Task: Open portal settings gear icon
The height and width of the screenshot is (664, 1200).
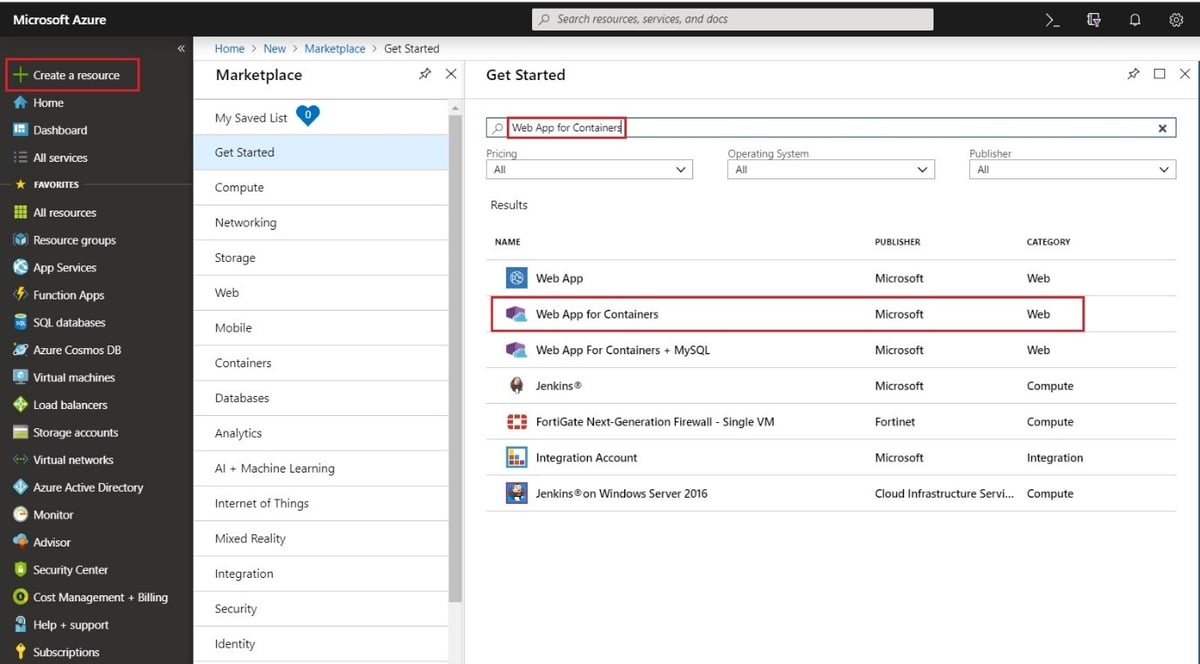Action: [1176, 19]
